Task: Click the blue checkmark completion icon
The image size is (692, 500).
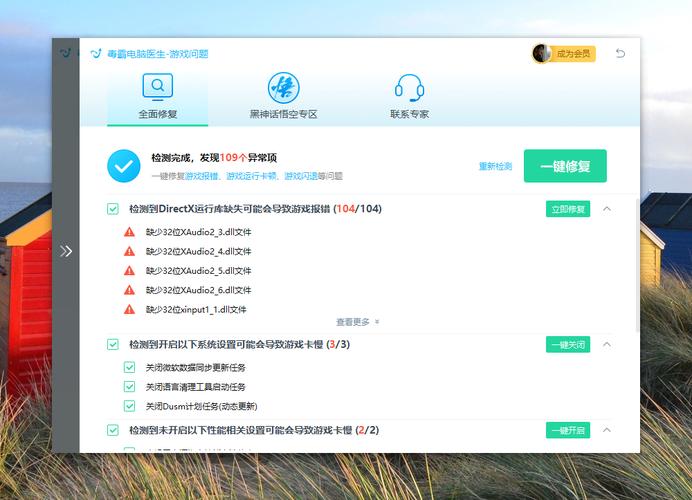Action: tap(124, 166)
